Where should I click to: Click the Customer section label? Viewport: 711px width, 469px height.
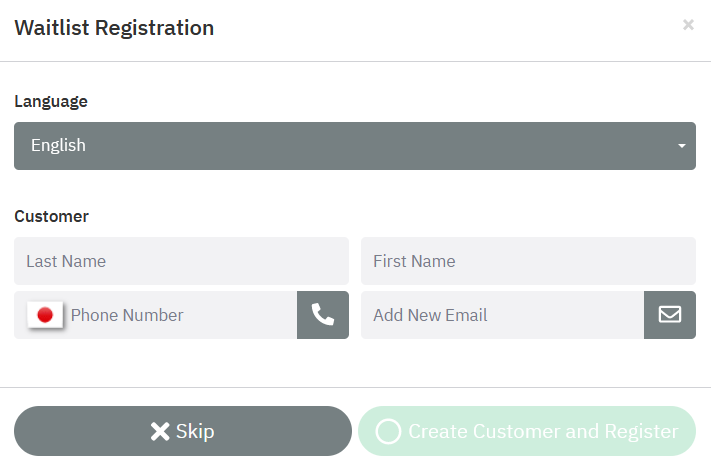pyautogui.click(x=51, y=216)
